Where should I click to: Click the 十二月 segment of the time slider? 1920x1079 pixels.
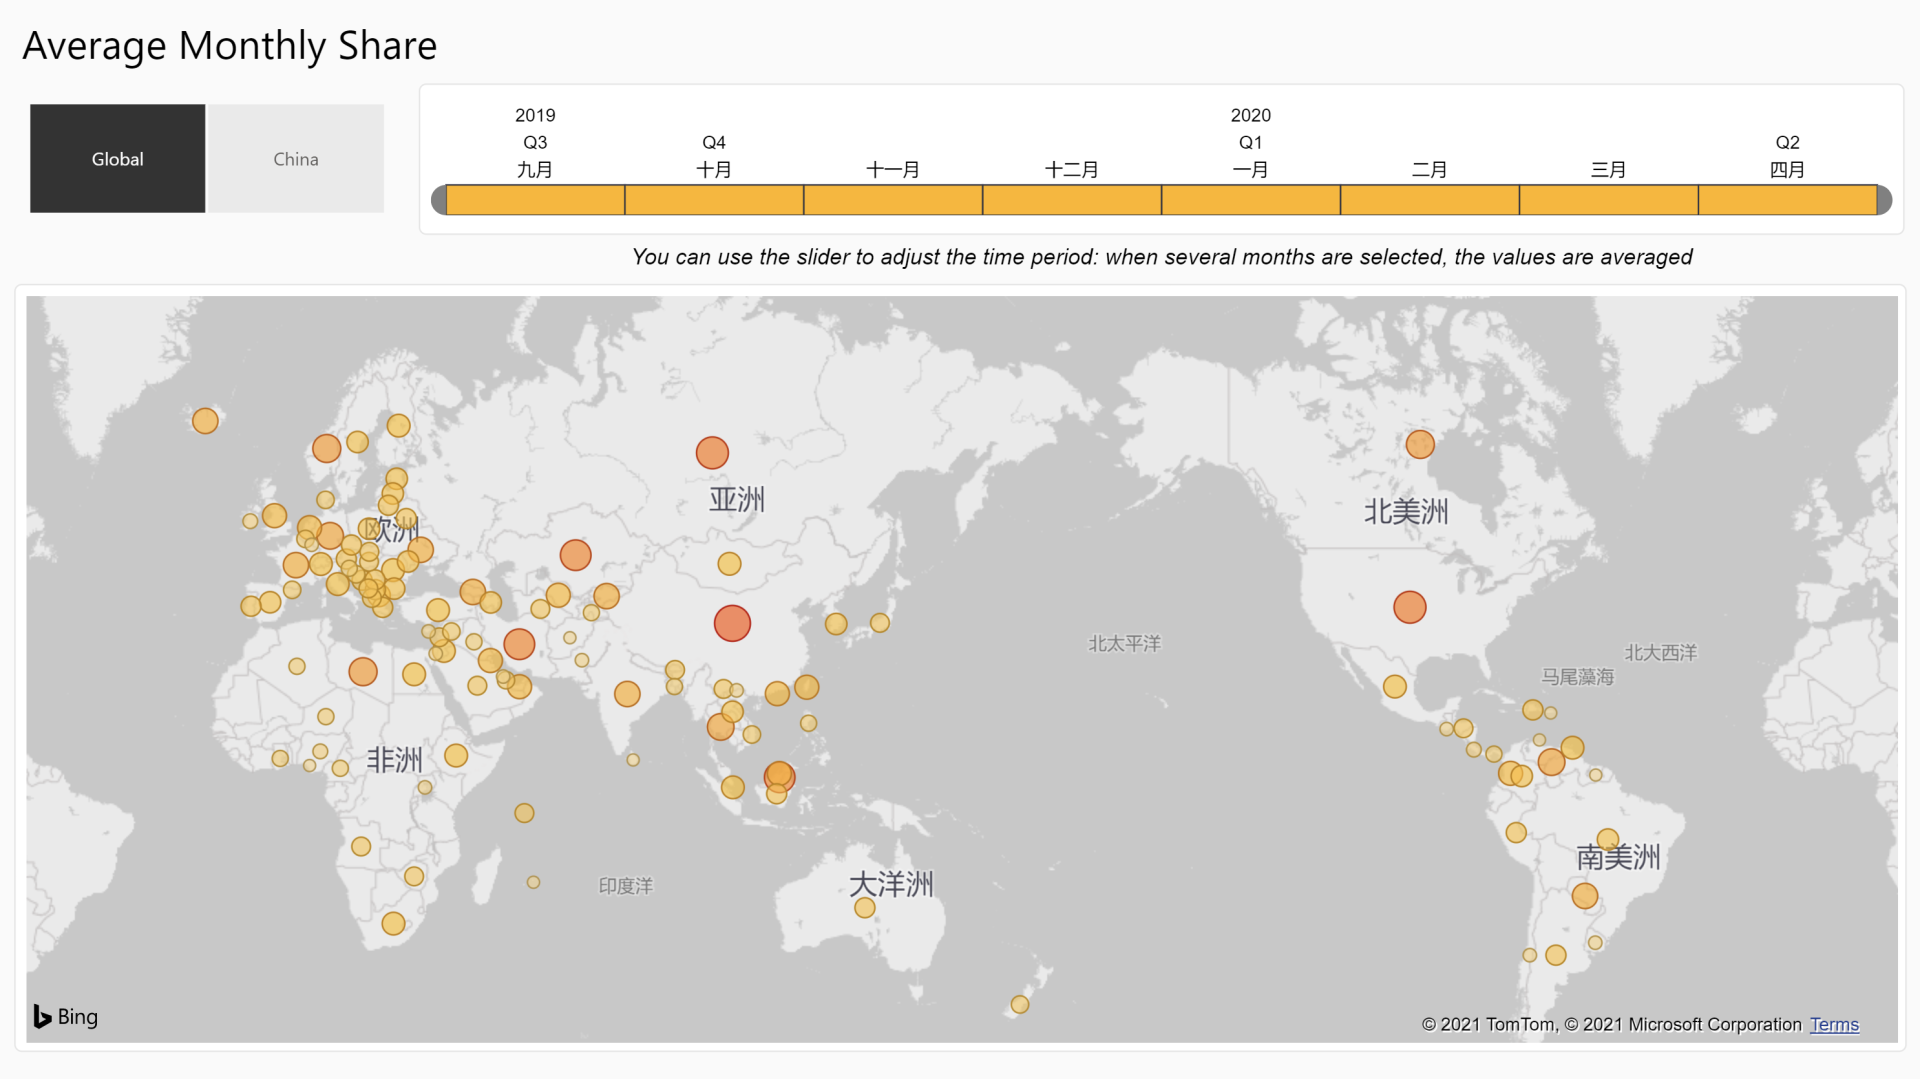coord(1071,200)
